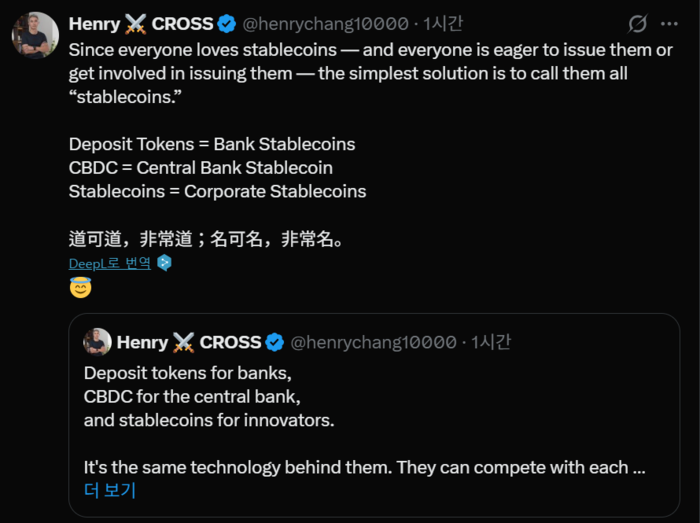Viewport: 700px width, 523px height.
Task: Expand the quoted tweet with '더 보기'
Action: pyautogui.click(x=110, y=490)
